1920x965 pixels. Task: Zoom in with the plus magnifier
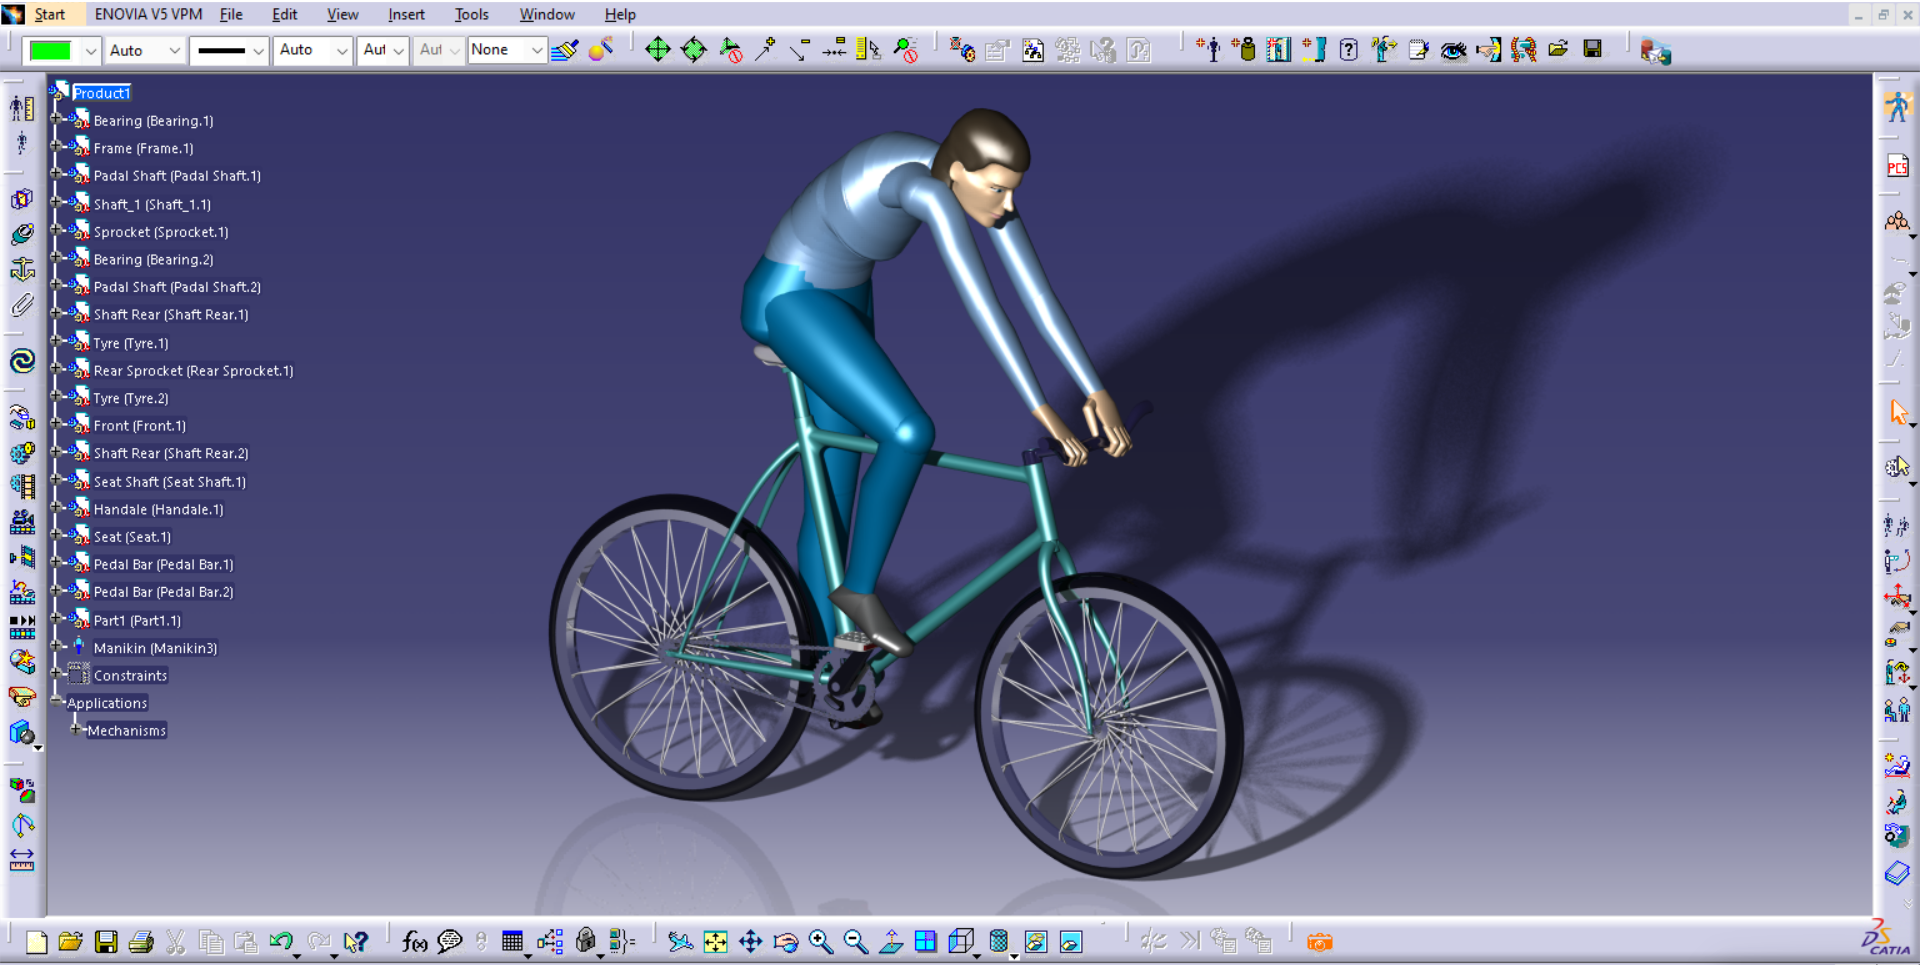click(821, 942)
